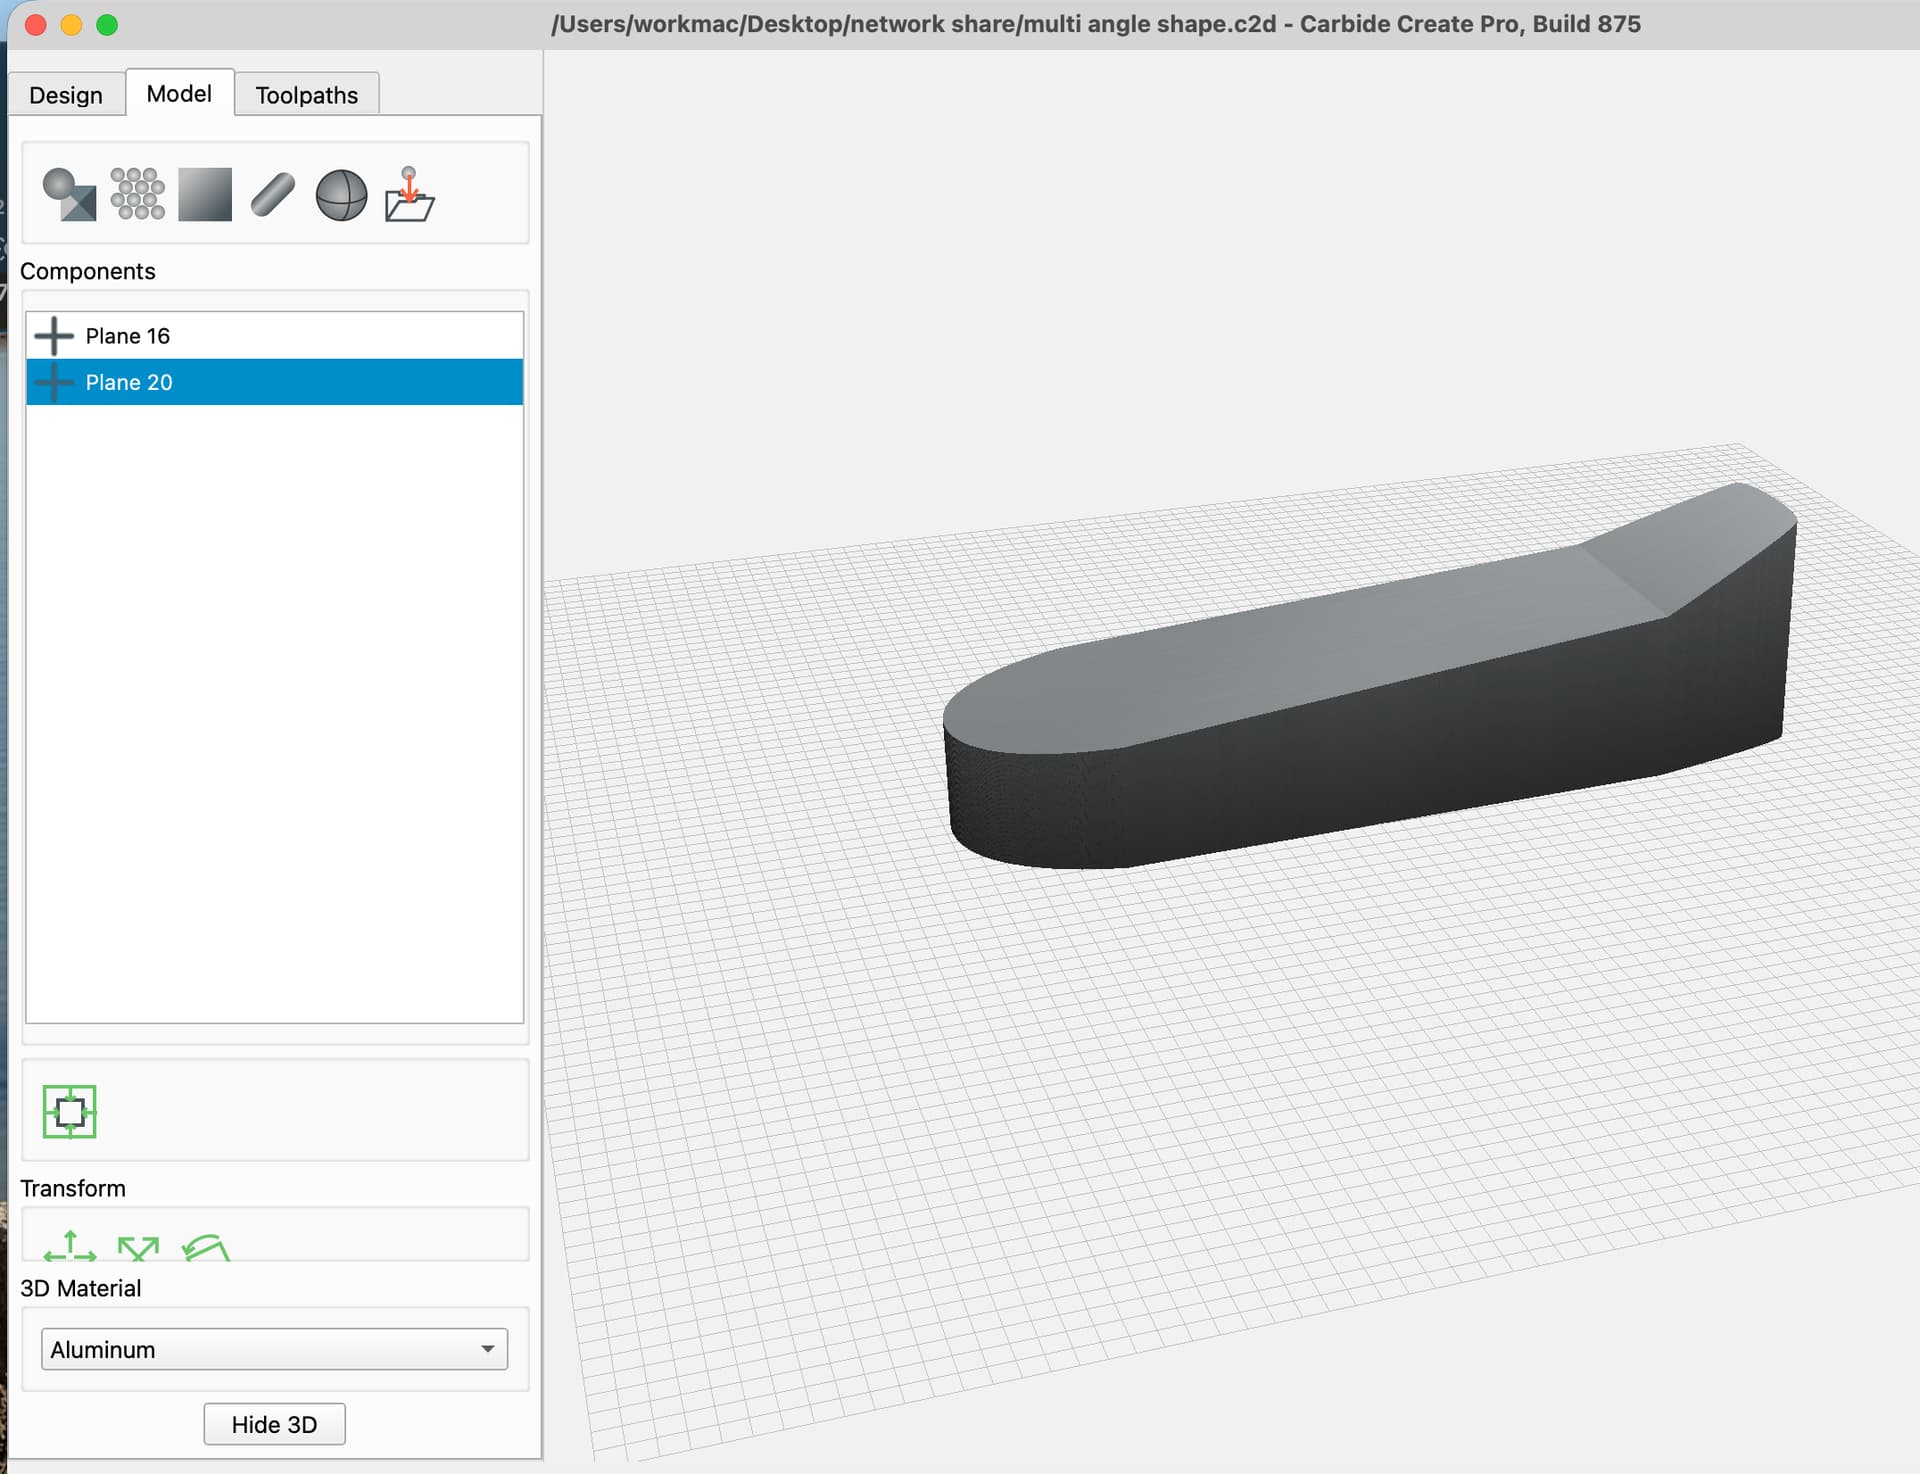Select the gradient square plane tool

click(205, 194)
